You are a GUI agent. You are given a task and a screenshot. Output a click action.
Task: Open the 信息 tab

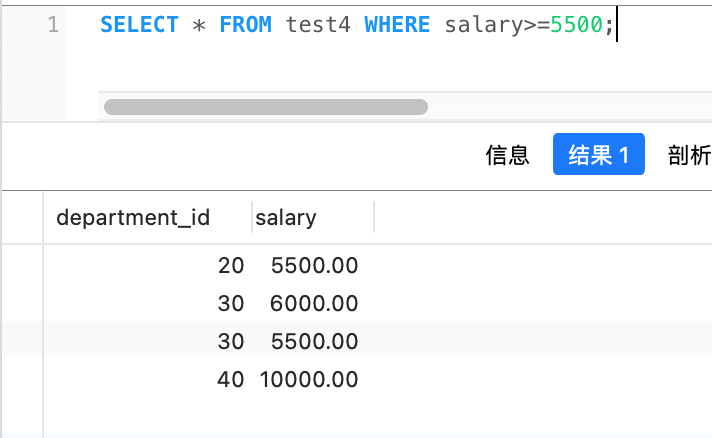click(x=507, y=155)
